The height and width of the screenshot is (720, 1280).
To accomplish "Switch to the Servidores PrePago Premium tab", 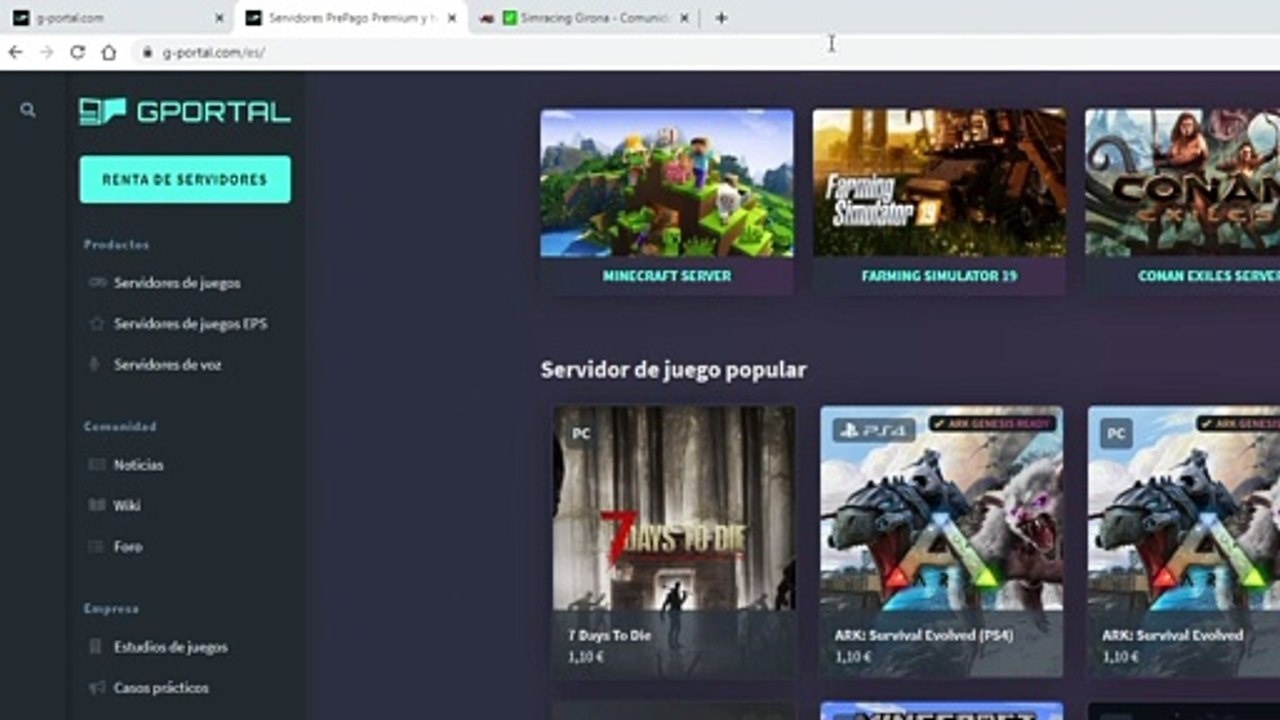I will [x=351, y=18].
